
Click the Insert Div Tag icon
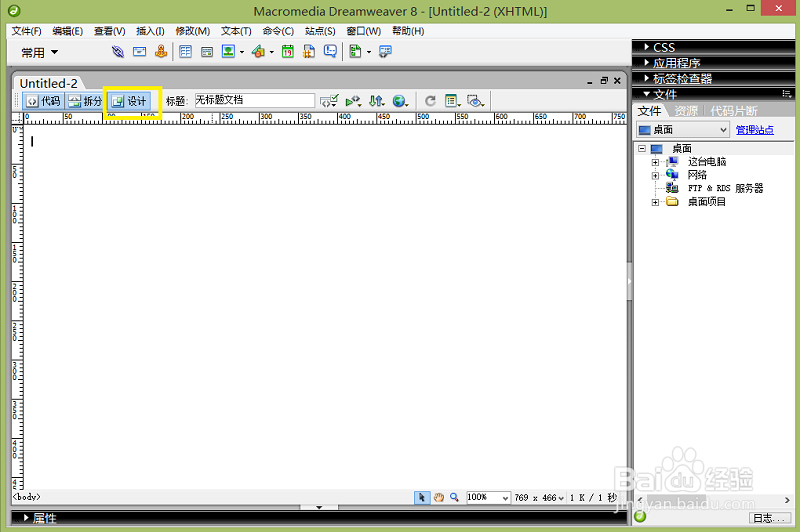point(207,52)
